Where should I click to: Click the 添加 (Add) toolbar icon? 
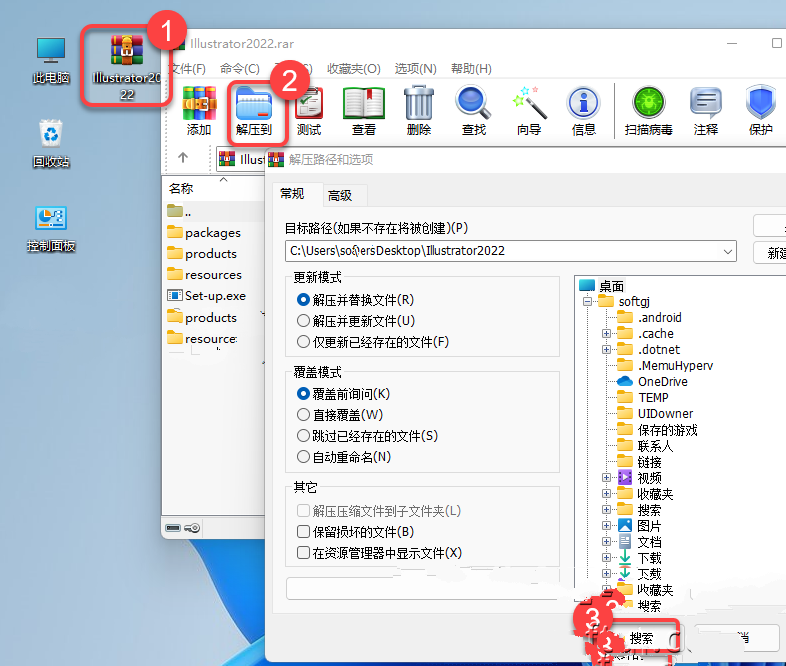click(x=199, y=111)
